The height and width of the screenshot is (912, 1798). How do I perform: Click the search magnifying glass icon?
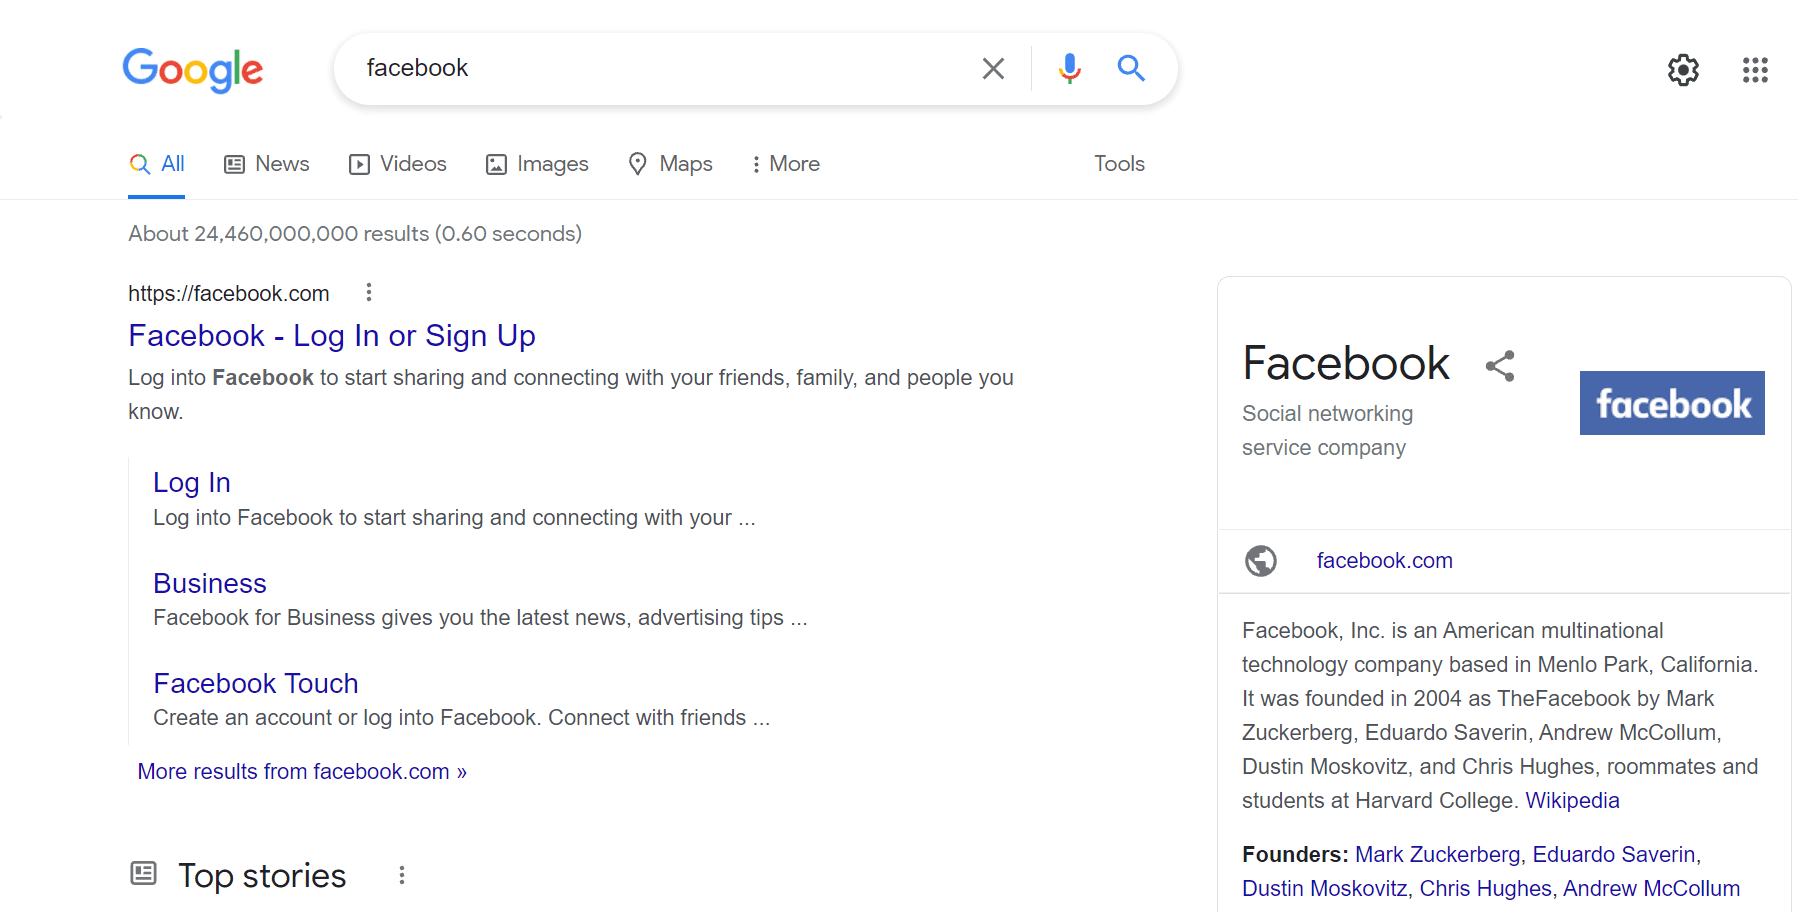pos(1131,68)
